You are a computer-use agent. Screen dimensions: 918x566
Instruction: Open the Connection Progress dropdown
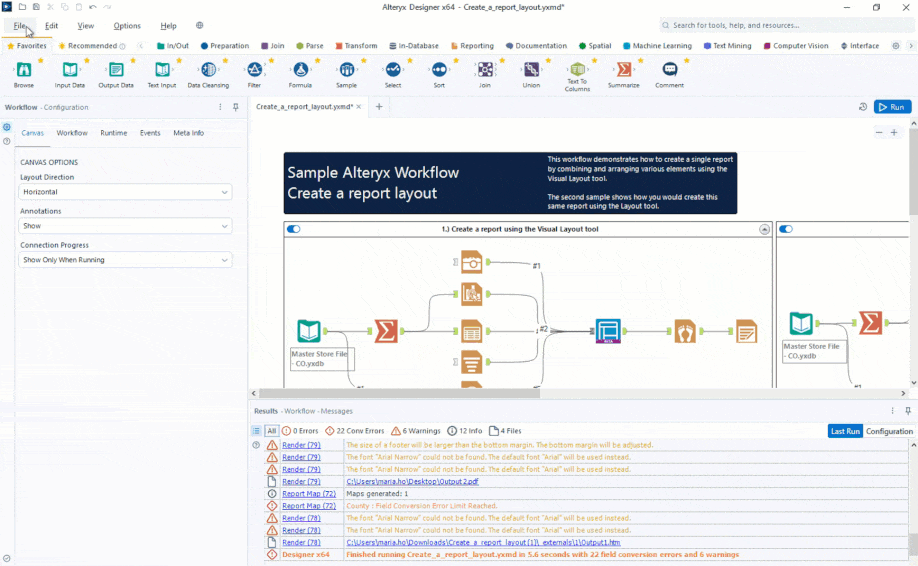point(125,260)
